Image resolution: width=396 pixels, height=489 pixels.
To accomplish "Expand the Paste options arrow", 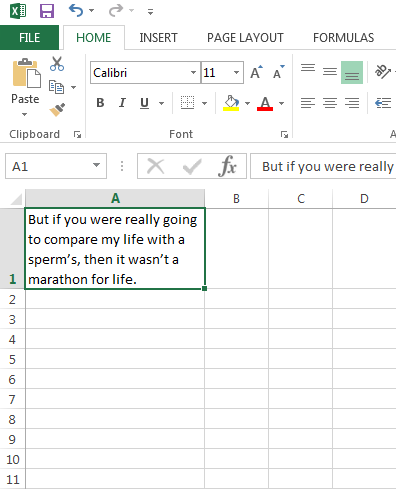I will [x=25, y=114].
